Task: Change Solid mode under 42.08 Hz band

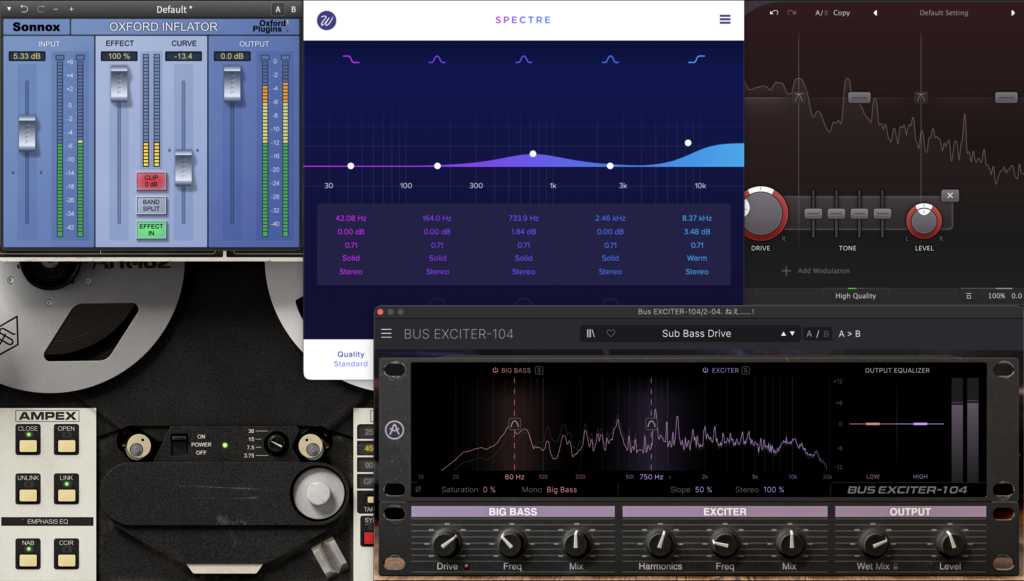Action: (x=351, y=258)
